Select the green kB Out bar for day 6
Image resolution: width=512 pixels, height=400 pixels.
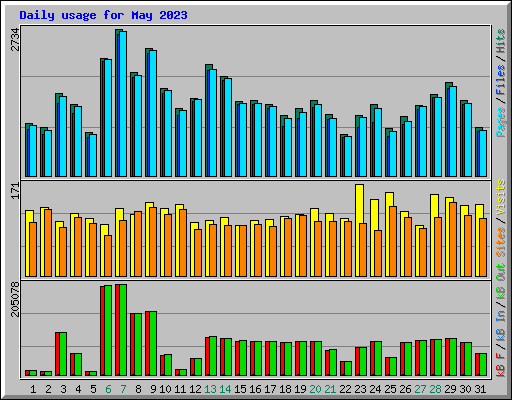[108, 331]
